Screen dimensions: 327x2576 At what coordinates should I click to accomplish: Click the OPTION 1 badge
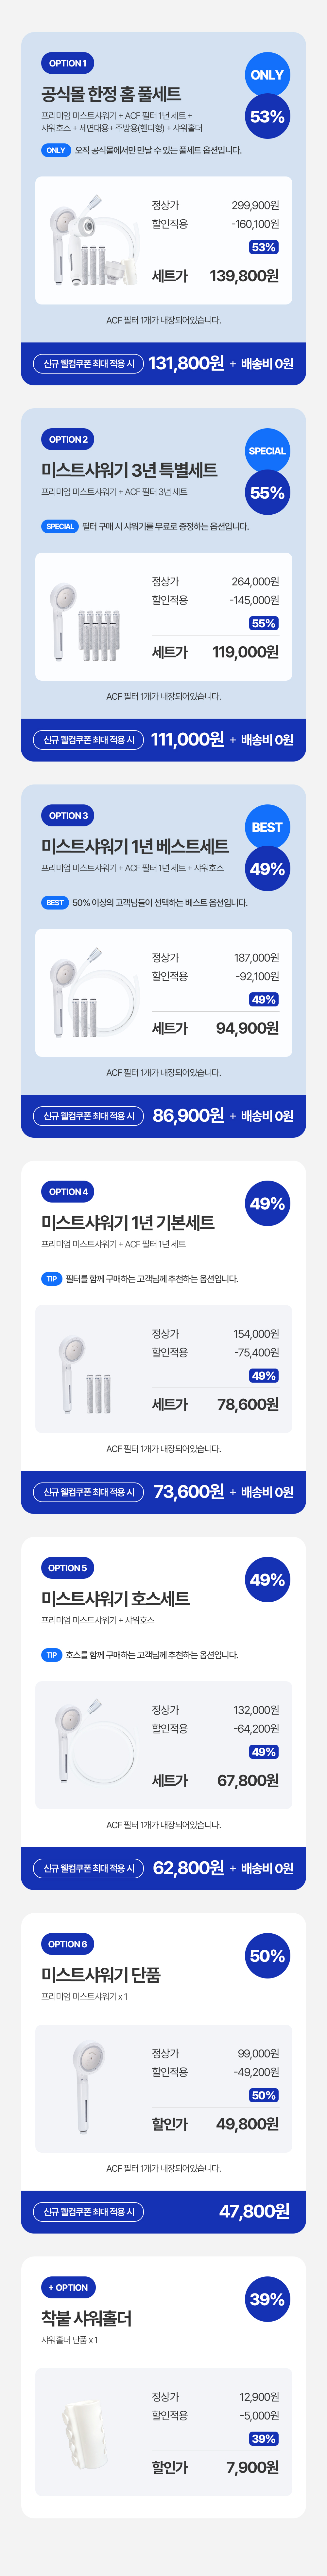[x=67, y=63]
